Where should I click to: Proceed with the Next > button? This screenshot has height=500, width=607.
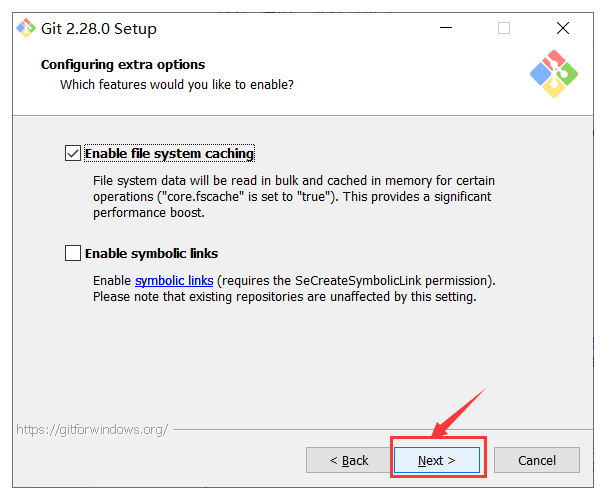pyautogui.click(x=437, y=460)
